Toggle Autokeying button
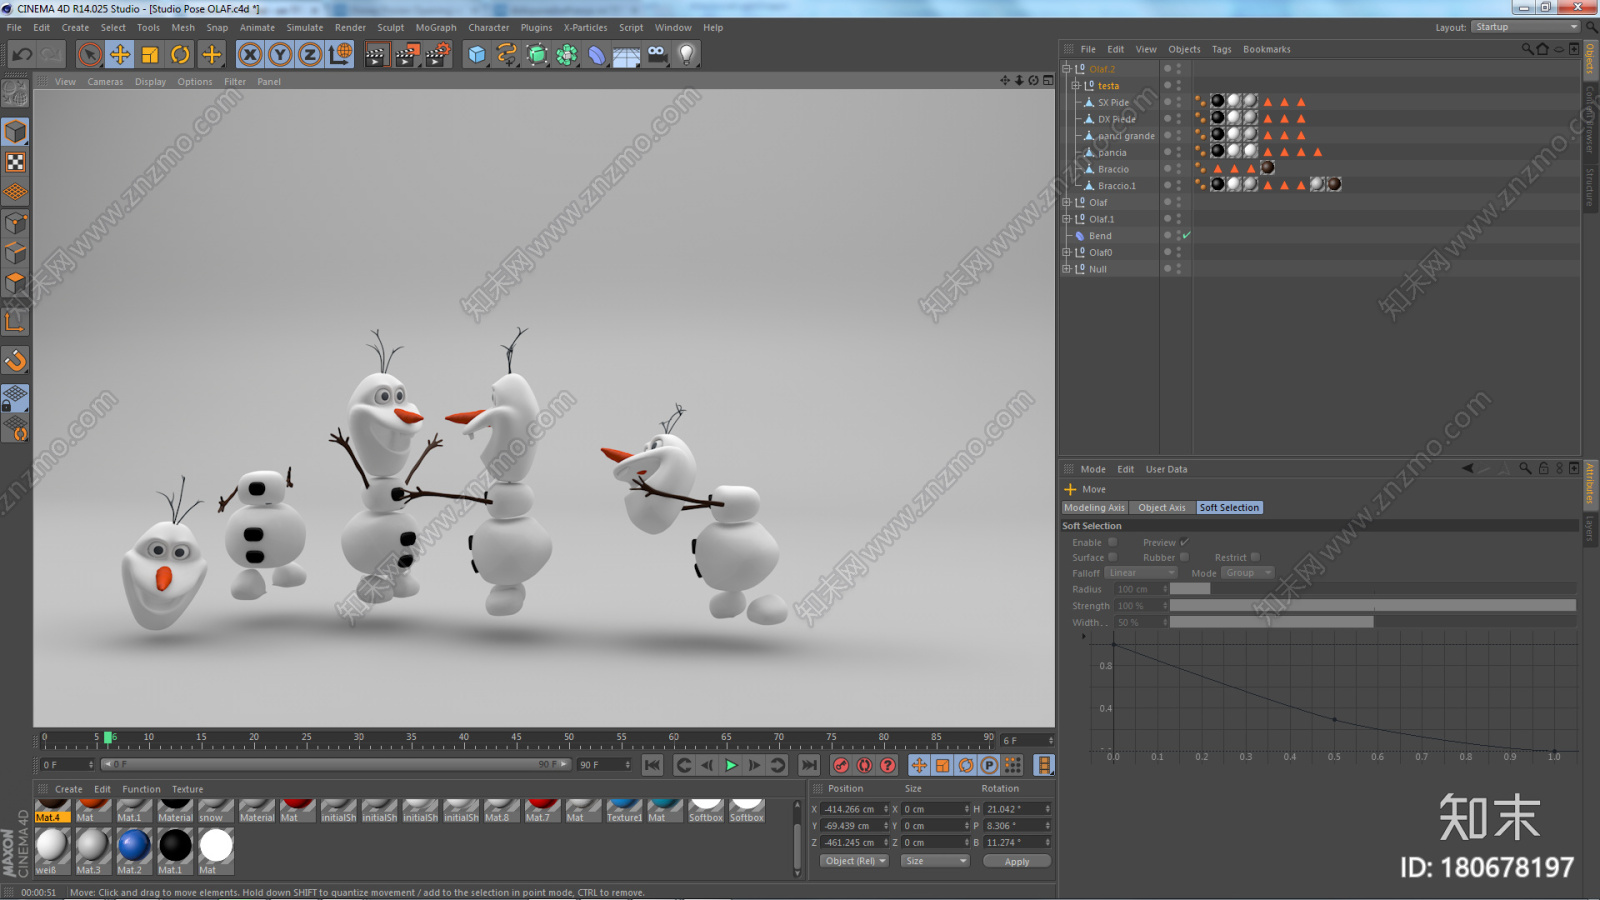 coord(864,765)
